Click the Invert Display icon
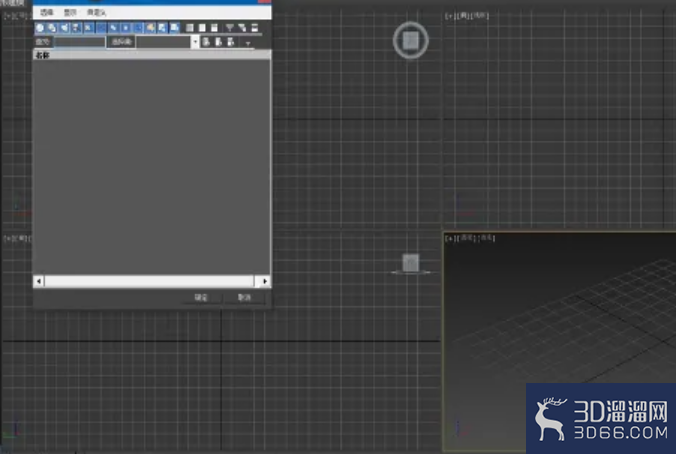The image size is (676, 454). [x=214, y=28]
